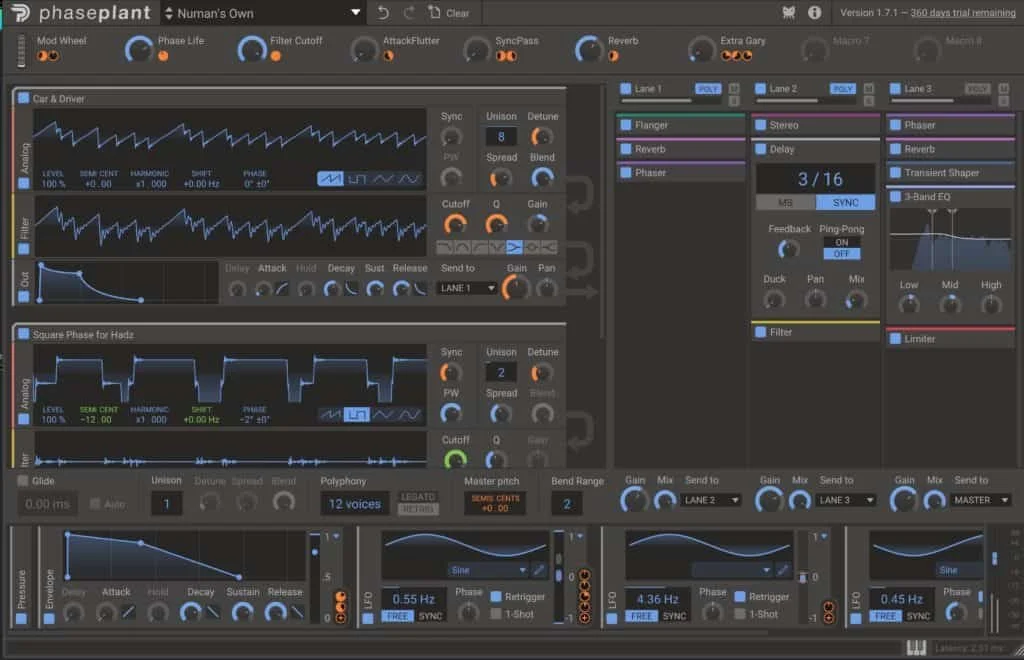This screenshot has width=1024, height=660.
Task: Select the square wave icon in Square Phase oscillator
Action: coord(357,413)
